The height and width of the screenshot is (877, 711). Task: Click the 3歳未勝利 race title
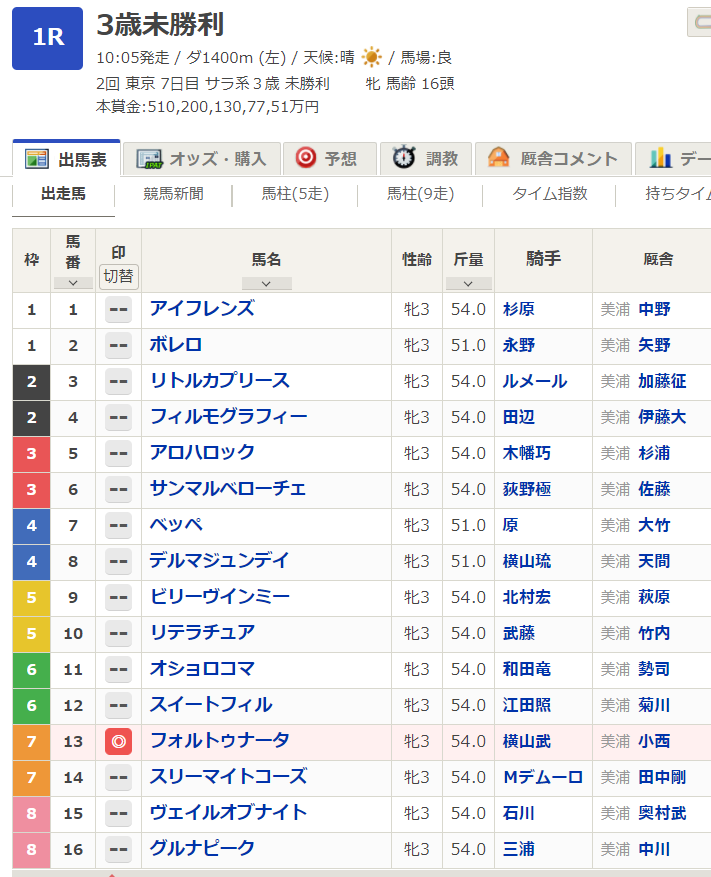point(160,25)
